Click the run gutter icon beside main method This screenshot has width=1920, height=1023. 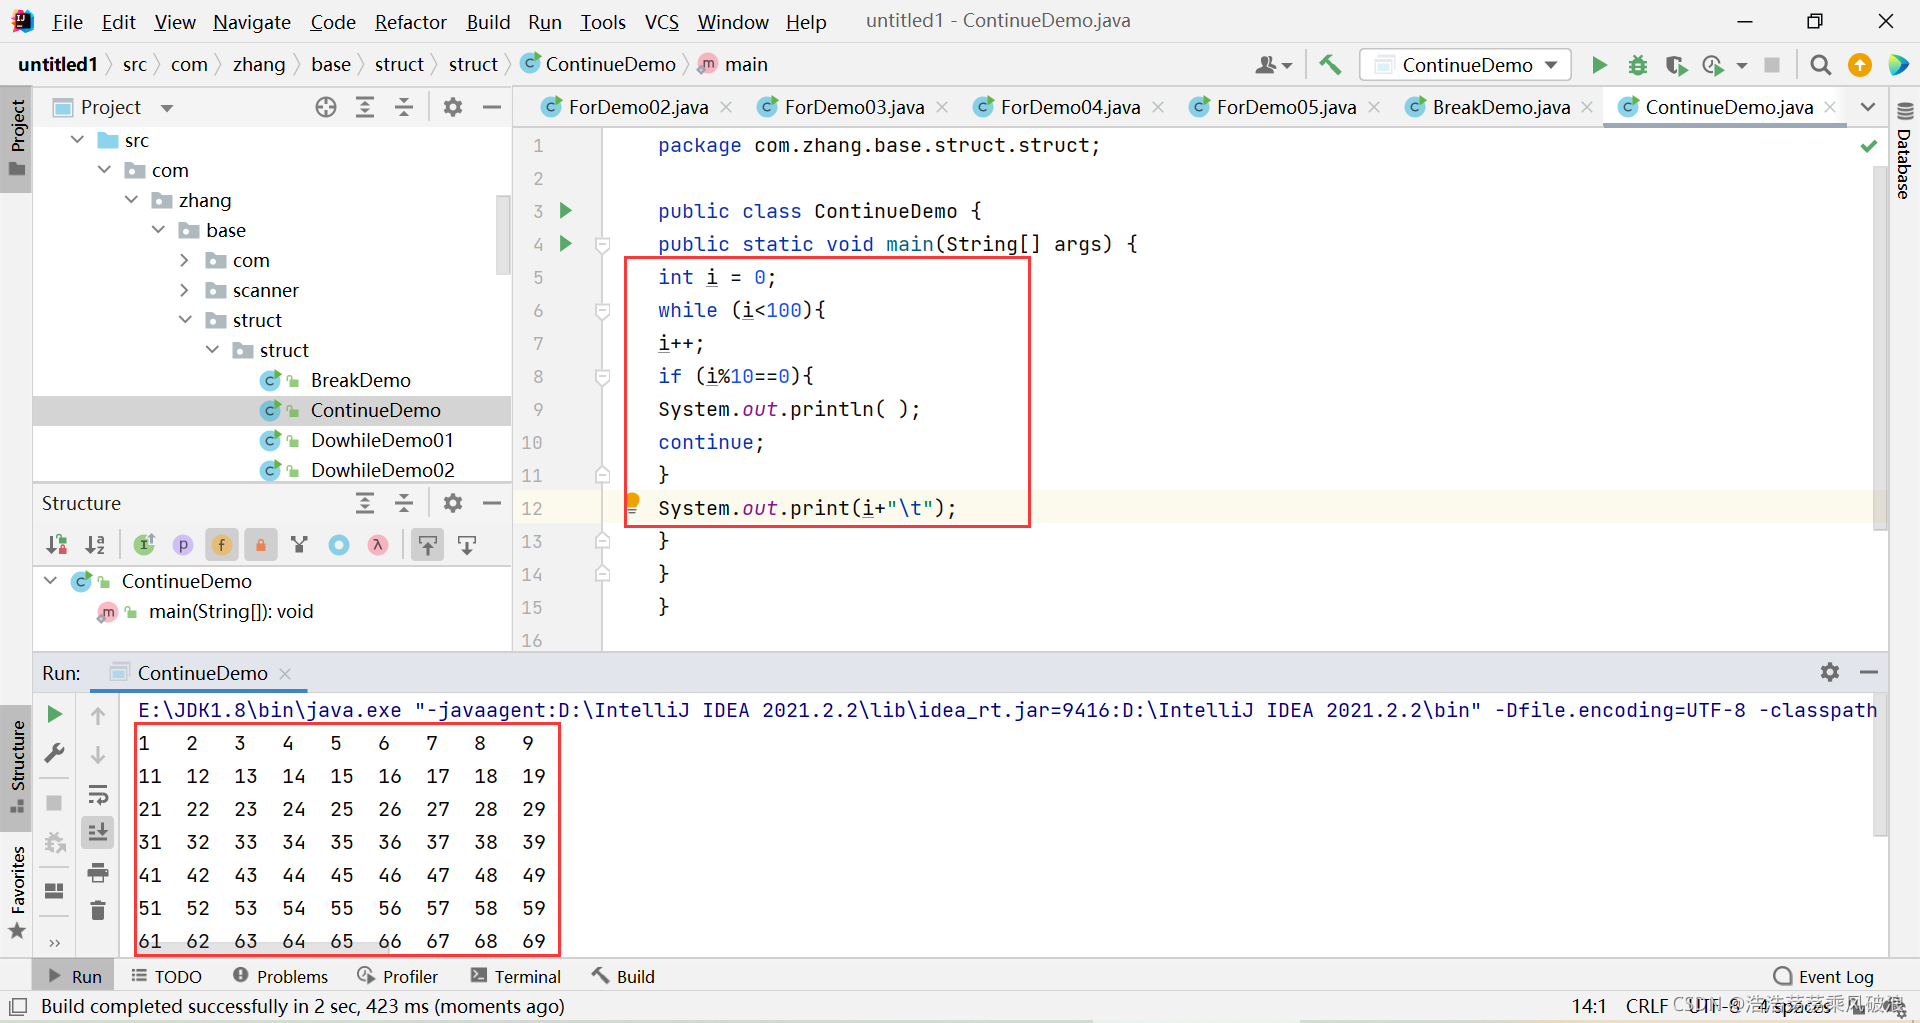point(566,243)
